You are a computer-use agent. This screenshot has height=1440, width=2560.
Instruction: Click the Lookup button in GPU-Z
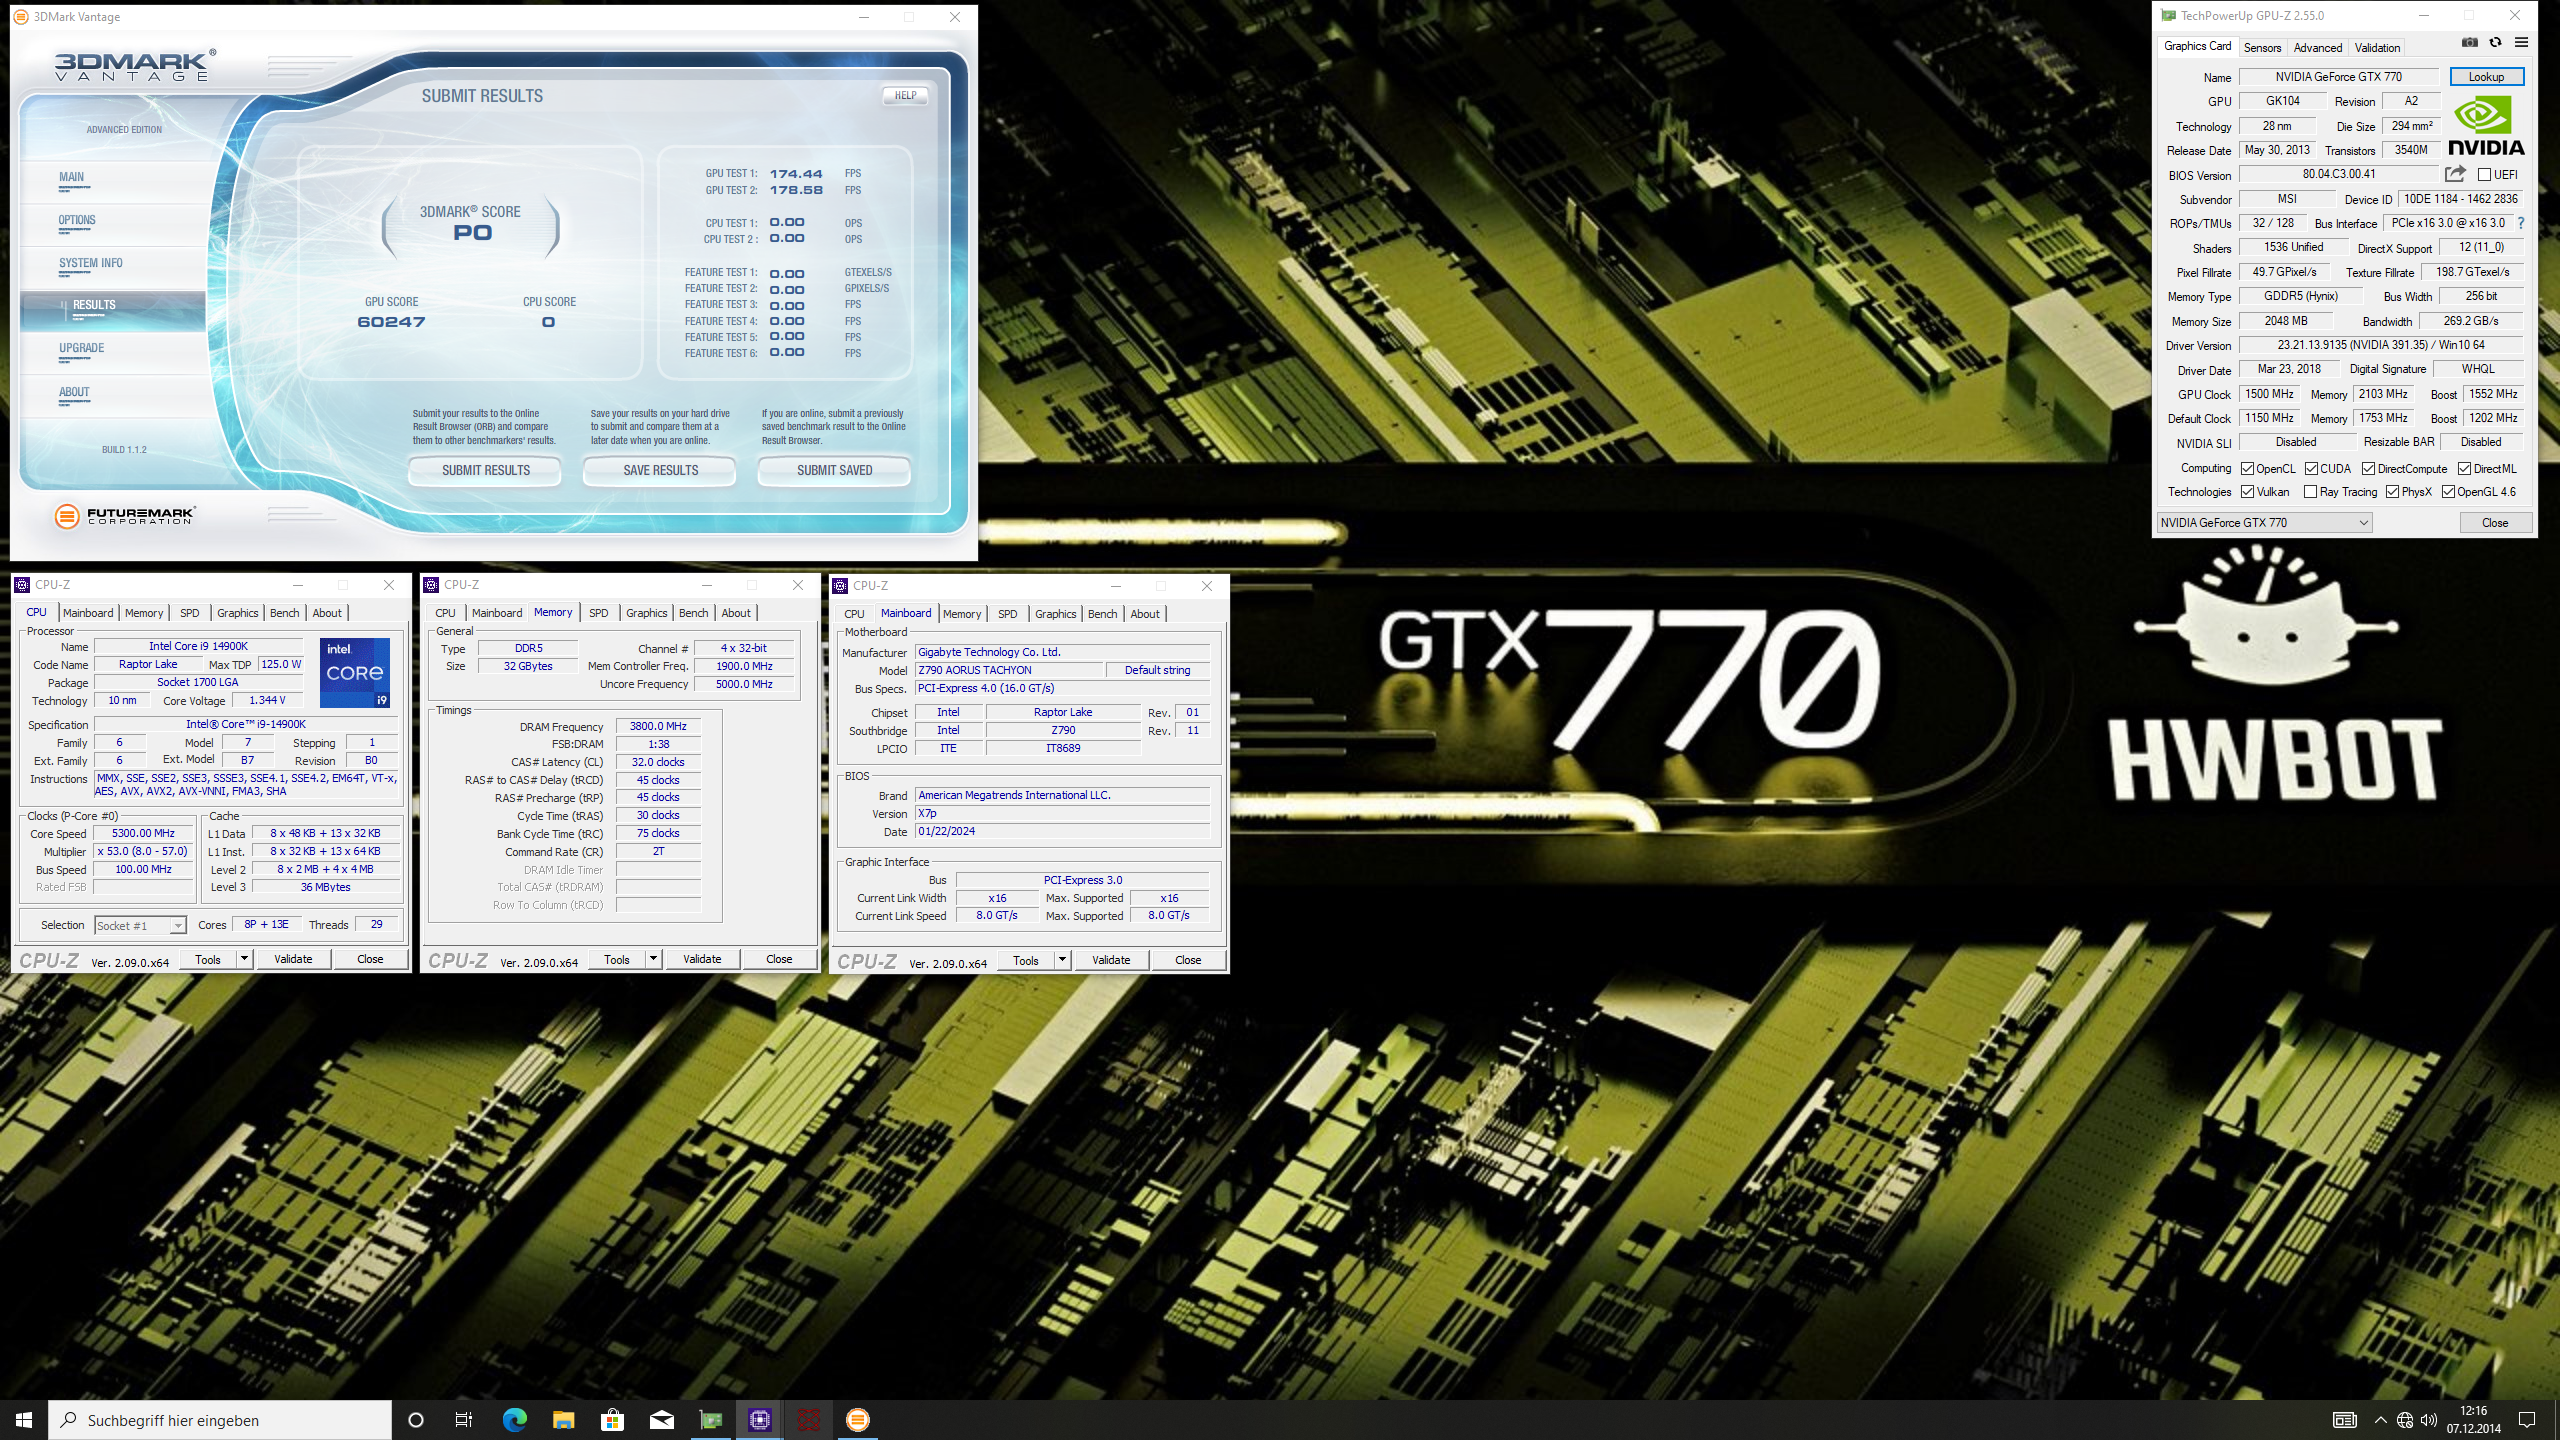2486,77
